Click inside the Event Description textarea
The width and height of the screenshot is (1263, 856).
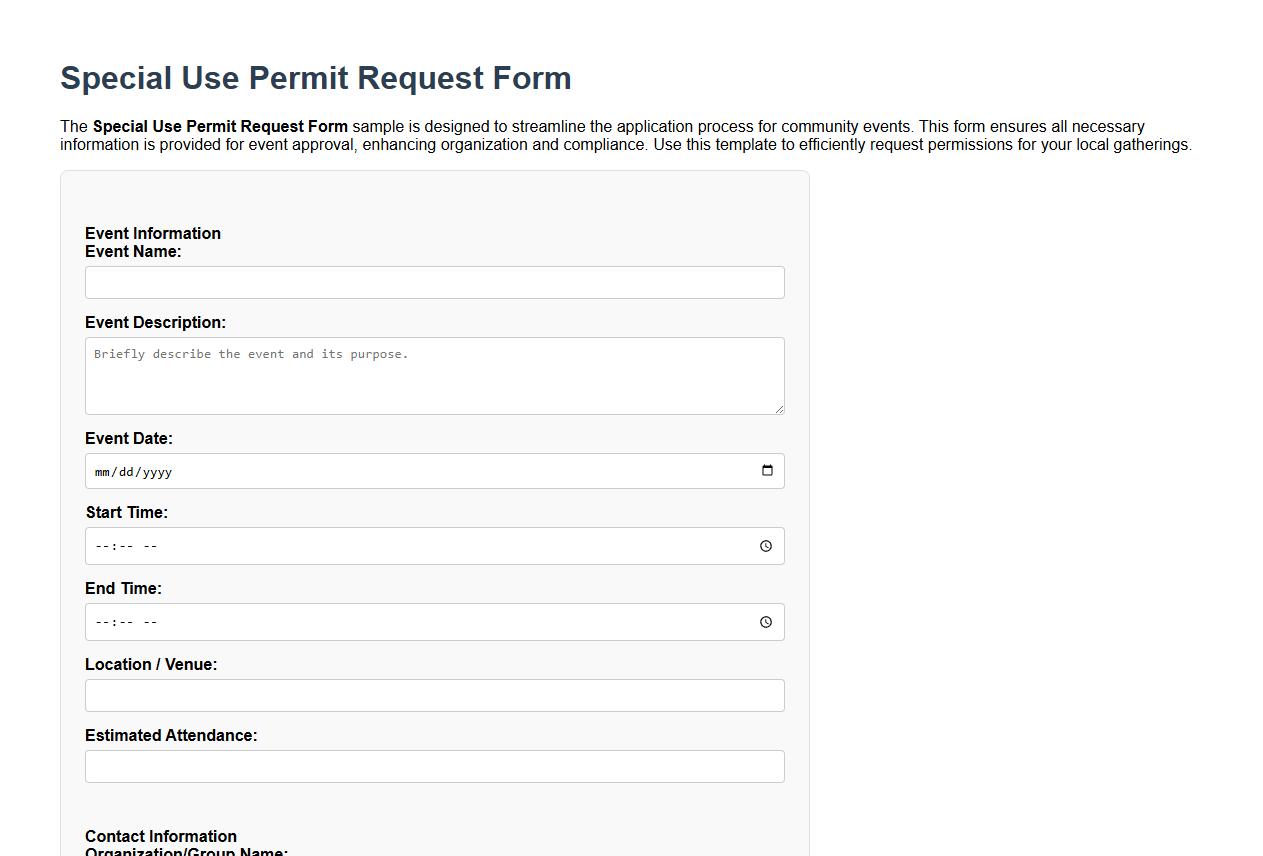pyautogui.click(x=434, y=375)
